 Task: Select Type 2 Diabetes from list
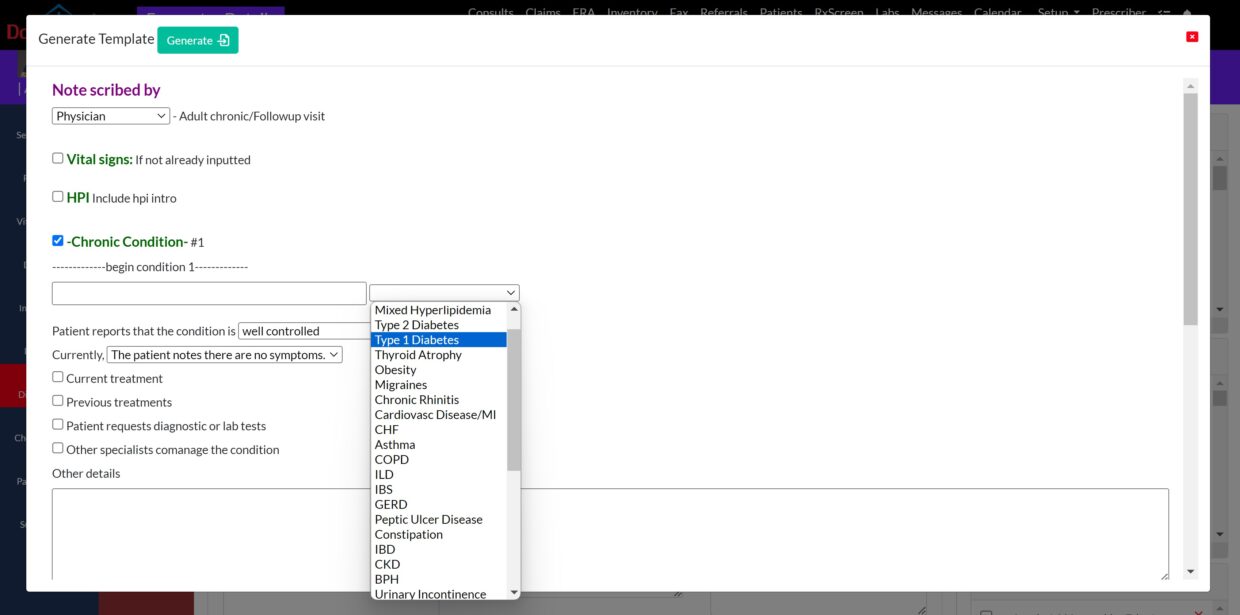click(417, 325)
